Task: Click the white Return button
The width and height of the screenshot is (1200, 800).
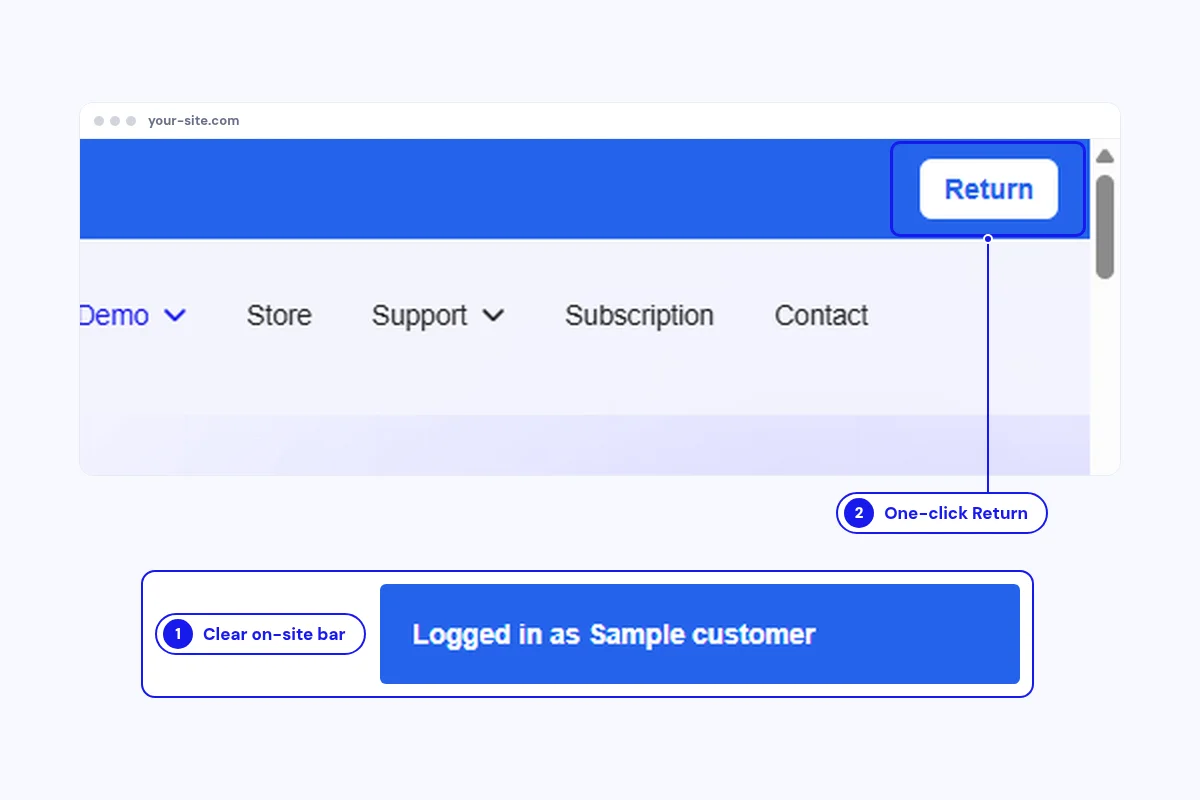Action: coord(988,189)
